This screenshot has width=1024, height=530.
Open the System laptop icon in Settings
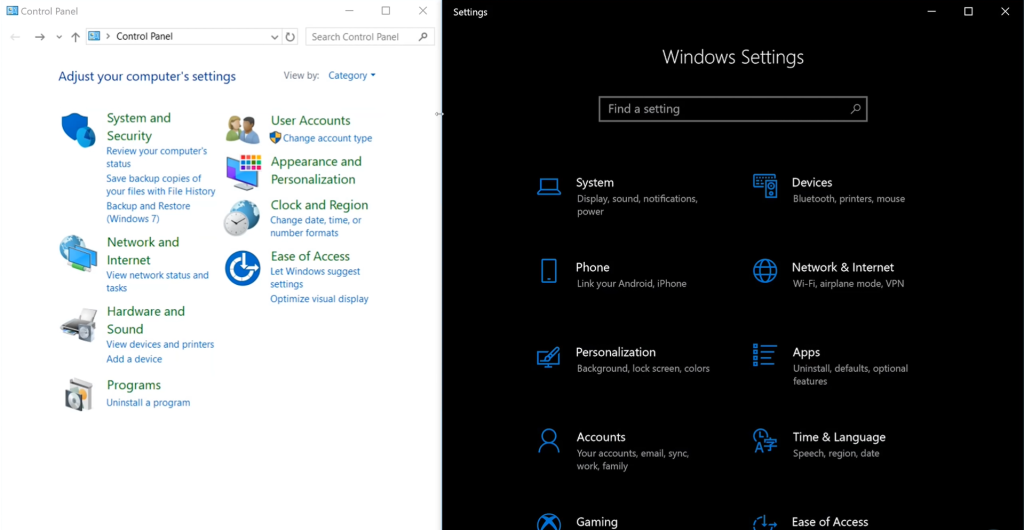click(x=549, y=187)
